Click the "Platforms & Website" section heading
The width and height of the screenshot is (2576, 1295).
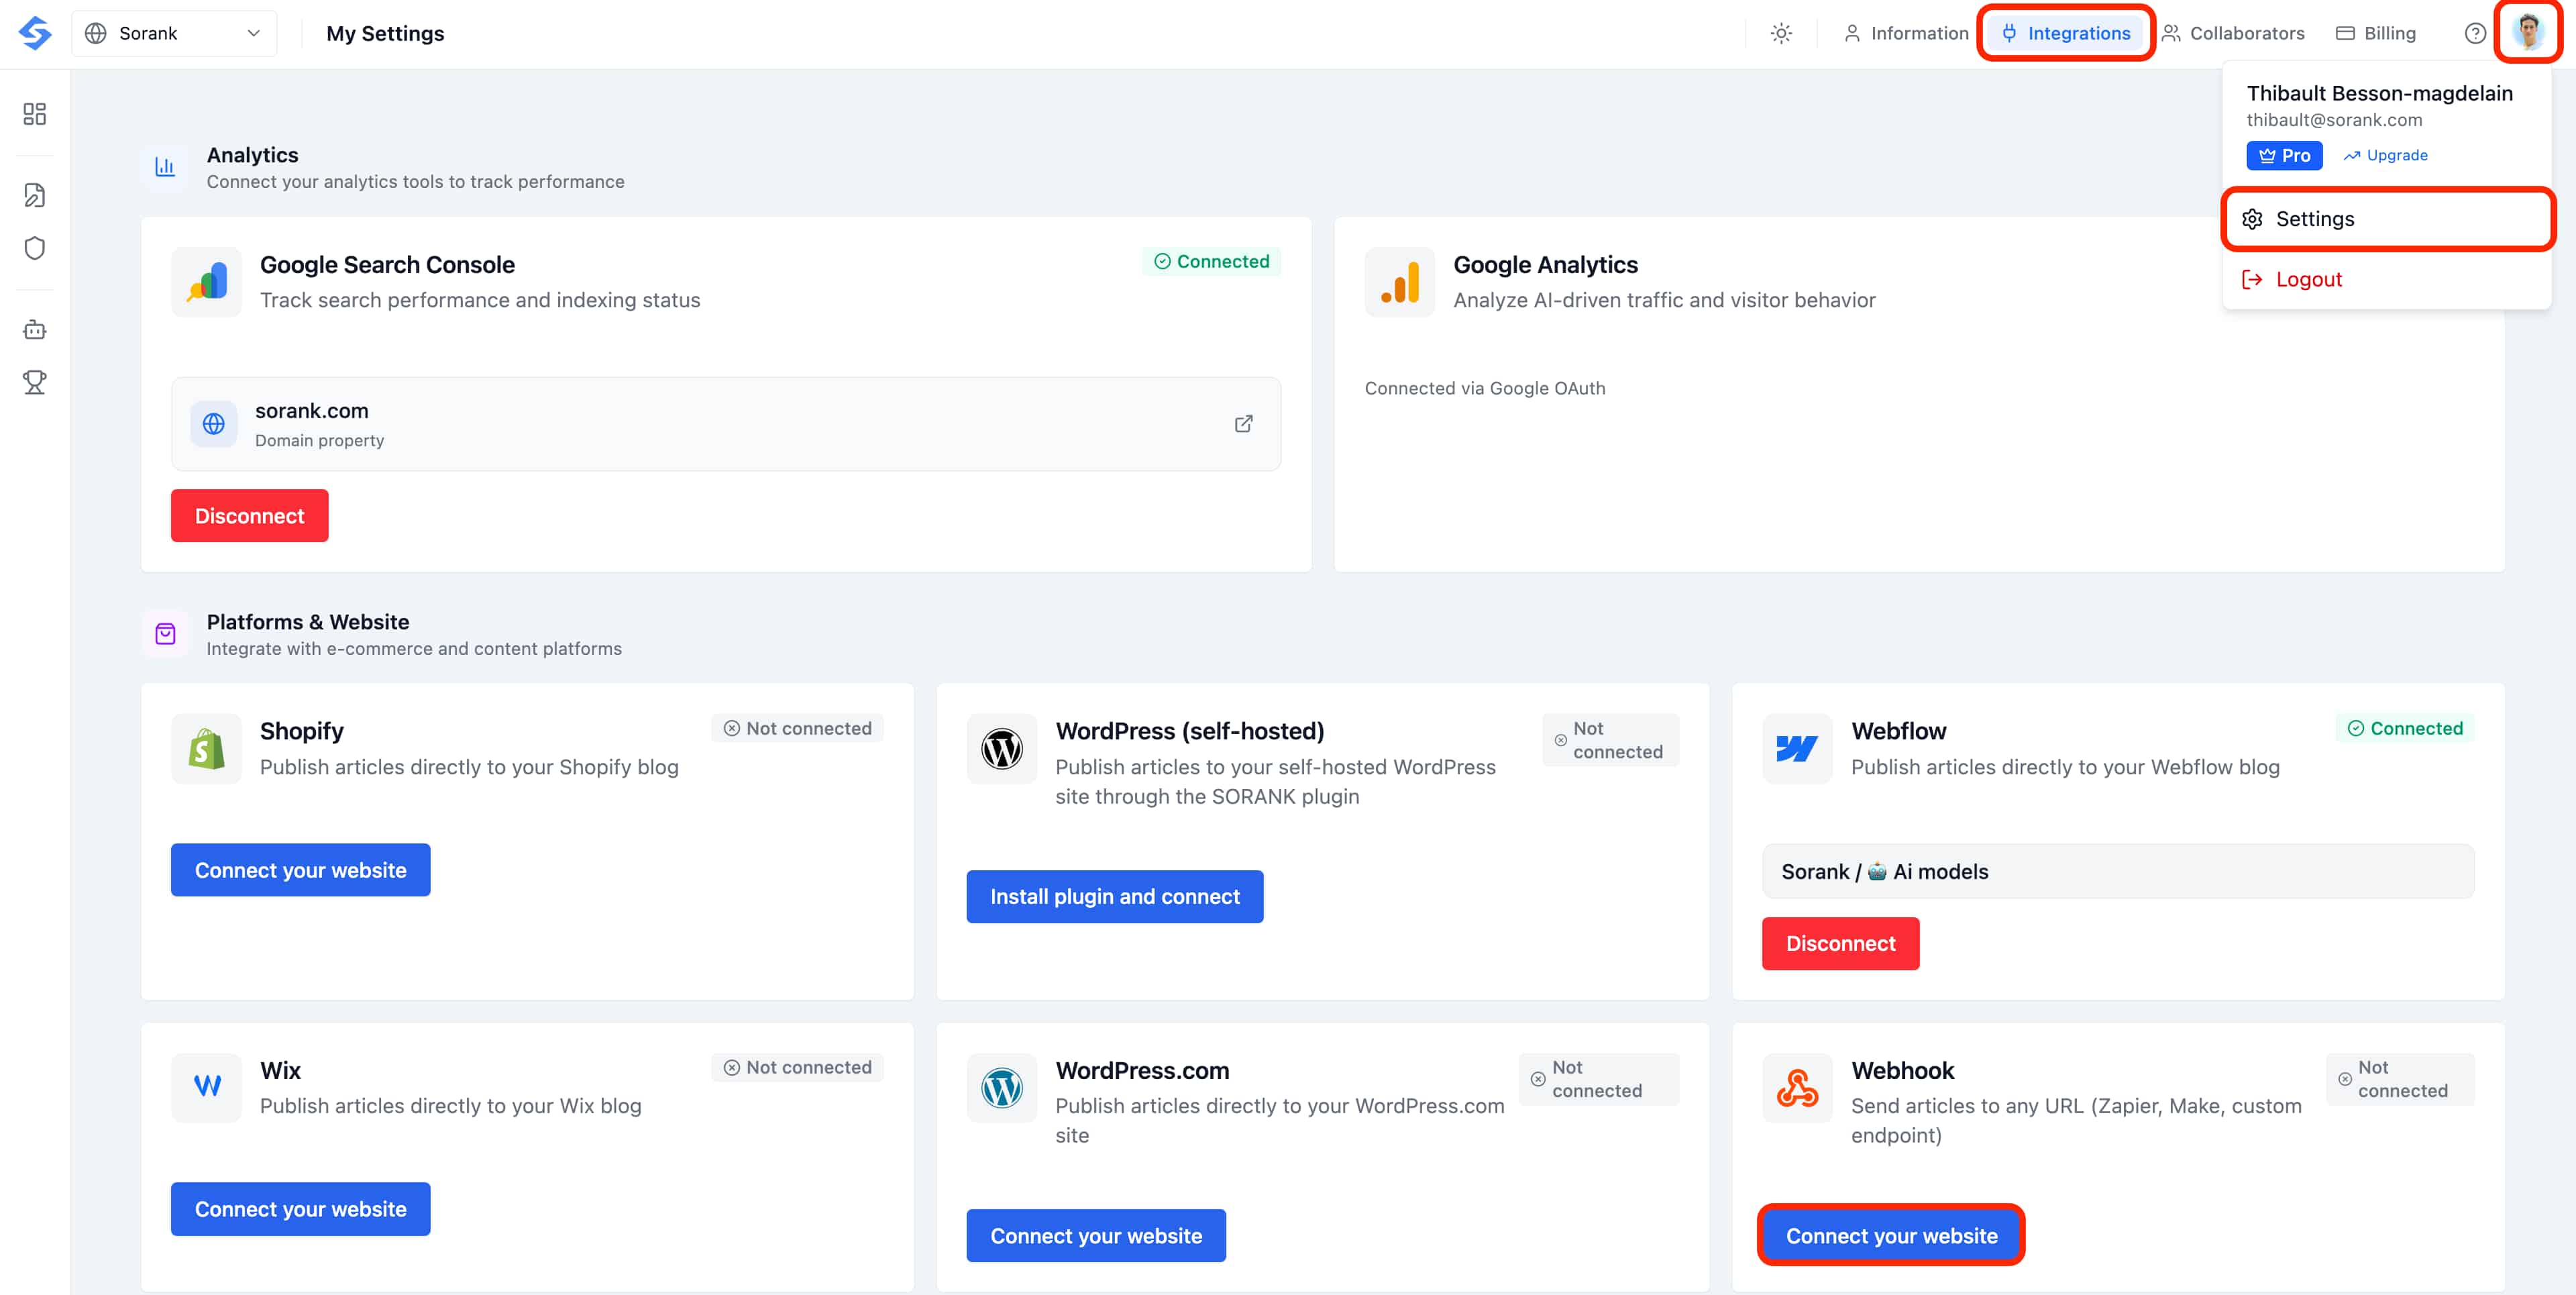[x=308, y=622]
